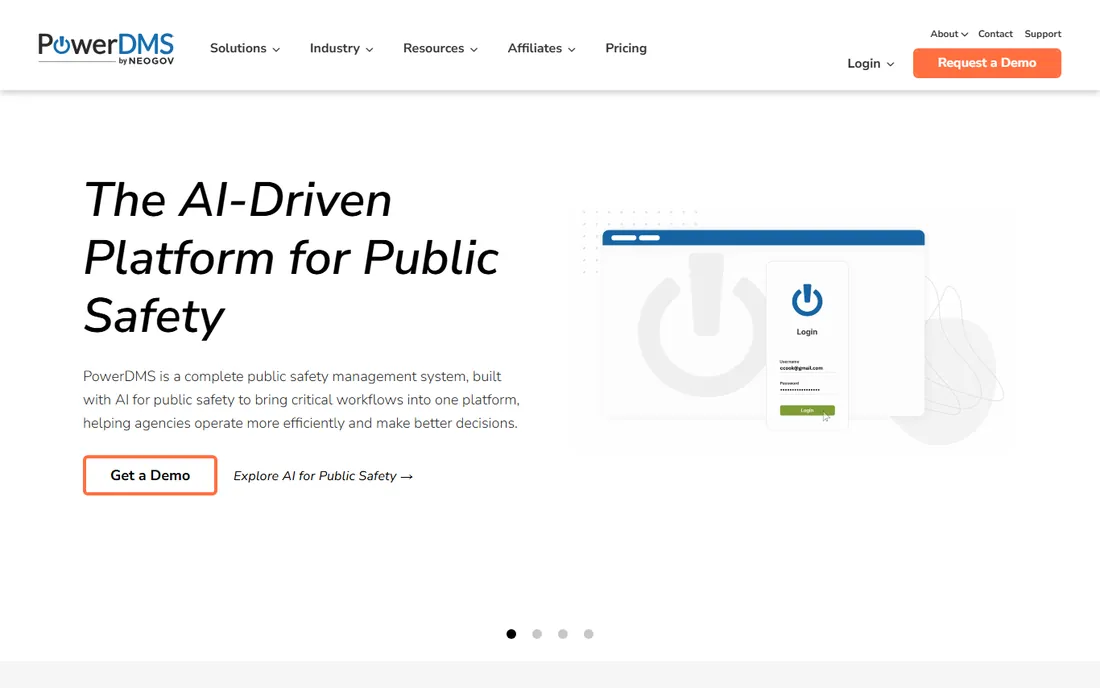Follow Explore AI for Public Safety link
The height and width of the screenshot is (688, 1100).
coord(323,476)
